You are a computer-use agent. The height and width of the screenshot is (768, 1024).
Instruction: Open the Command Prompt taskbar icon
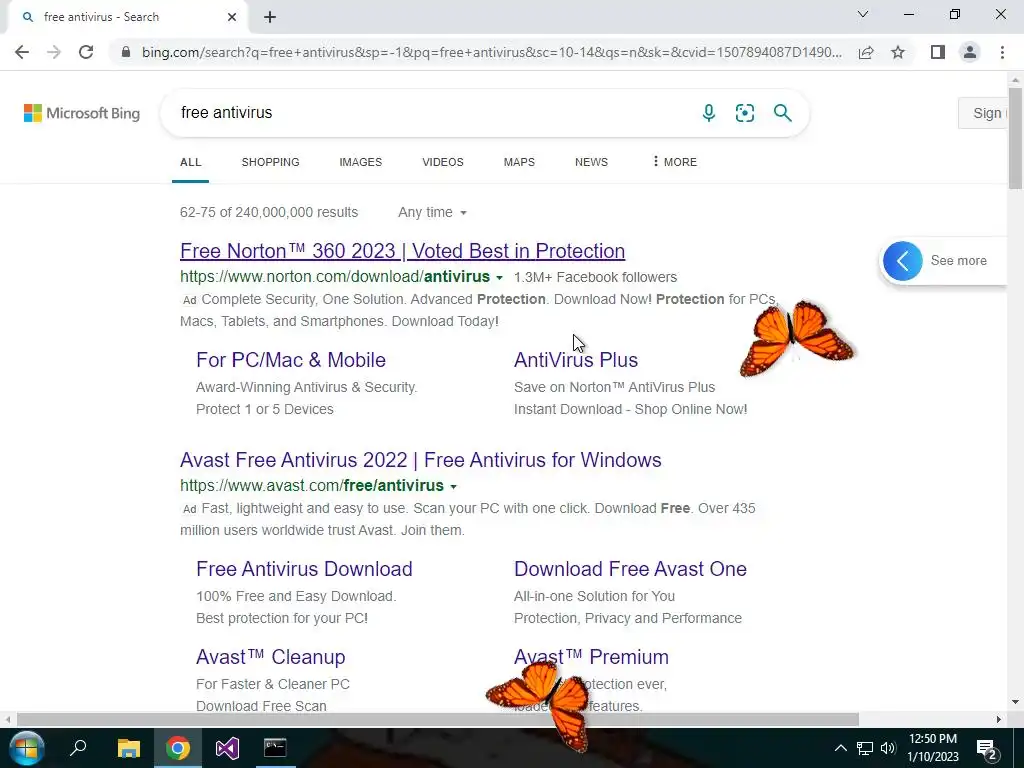pyautogui.click(x=275, y=748)
